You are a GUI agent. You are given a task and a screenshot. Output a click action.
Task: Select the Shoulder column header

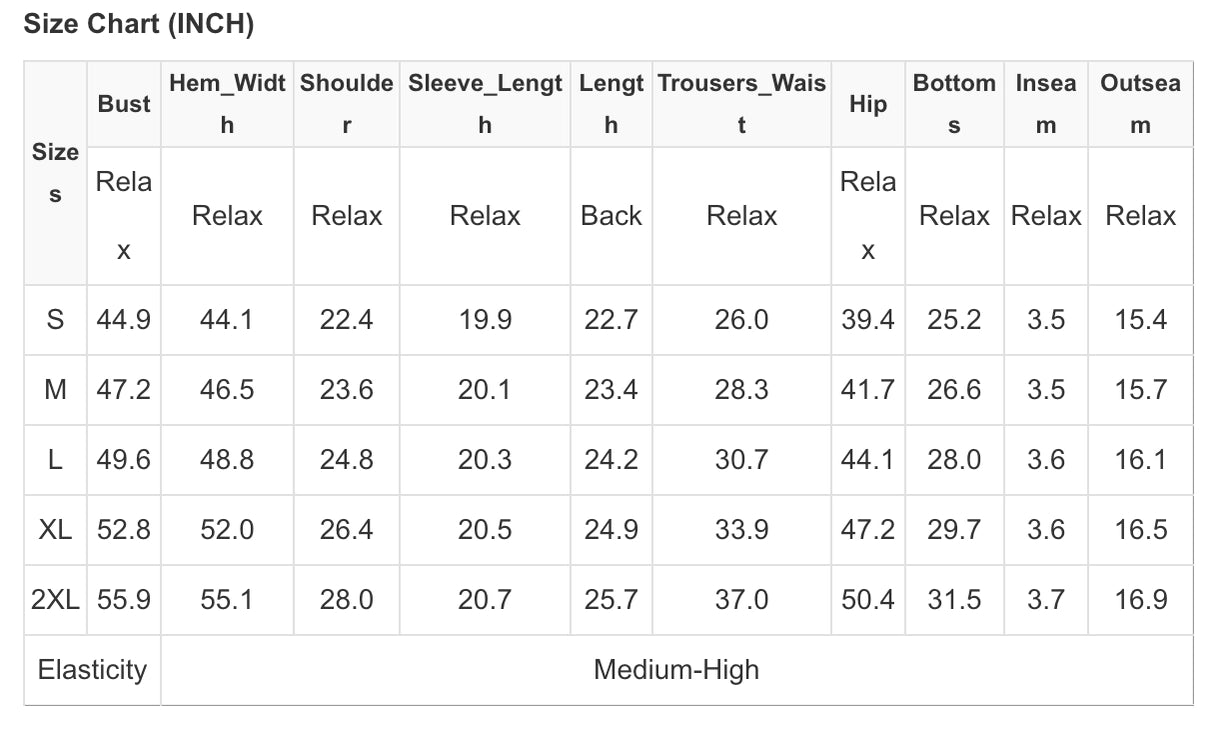[346, 104]
